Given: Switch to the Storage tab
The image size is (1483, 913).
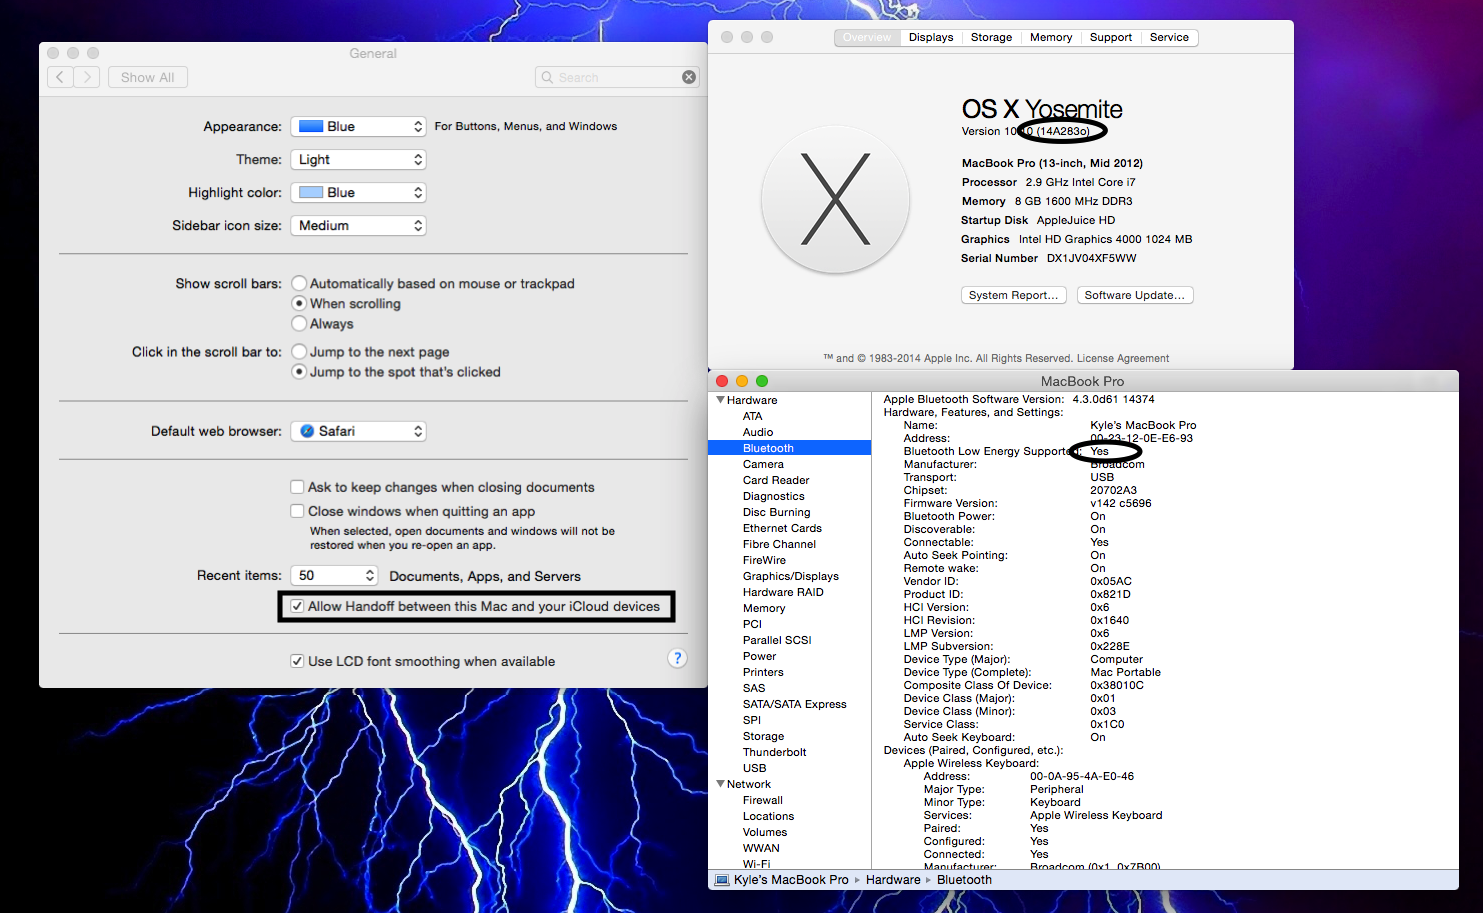Looking at the screenshot, I should (991, 37).
